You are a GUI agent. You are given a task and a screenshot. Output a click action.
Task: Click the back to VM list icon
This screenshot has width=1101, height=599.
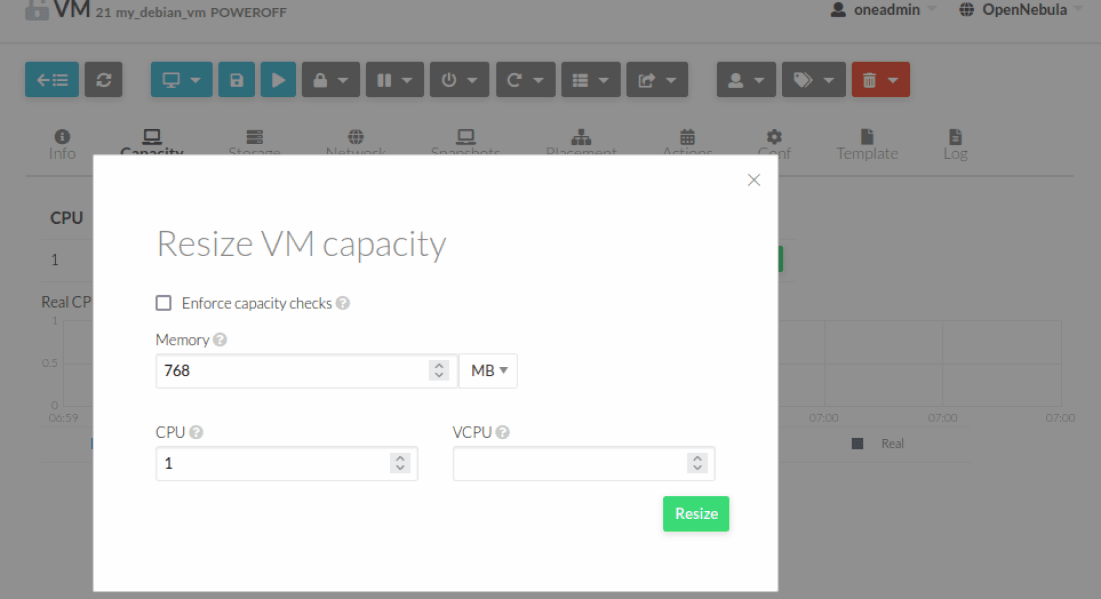52,80
